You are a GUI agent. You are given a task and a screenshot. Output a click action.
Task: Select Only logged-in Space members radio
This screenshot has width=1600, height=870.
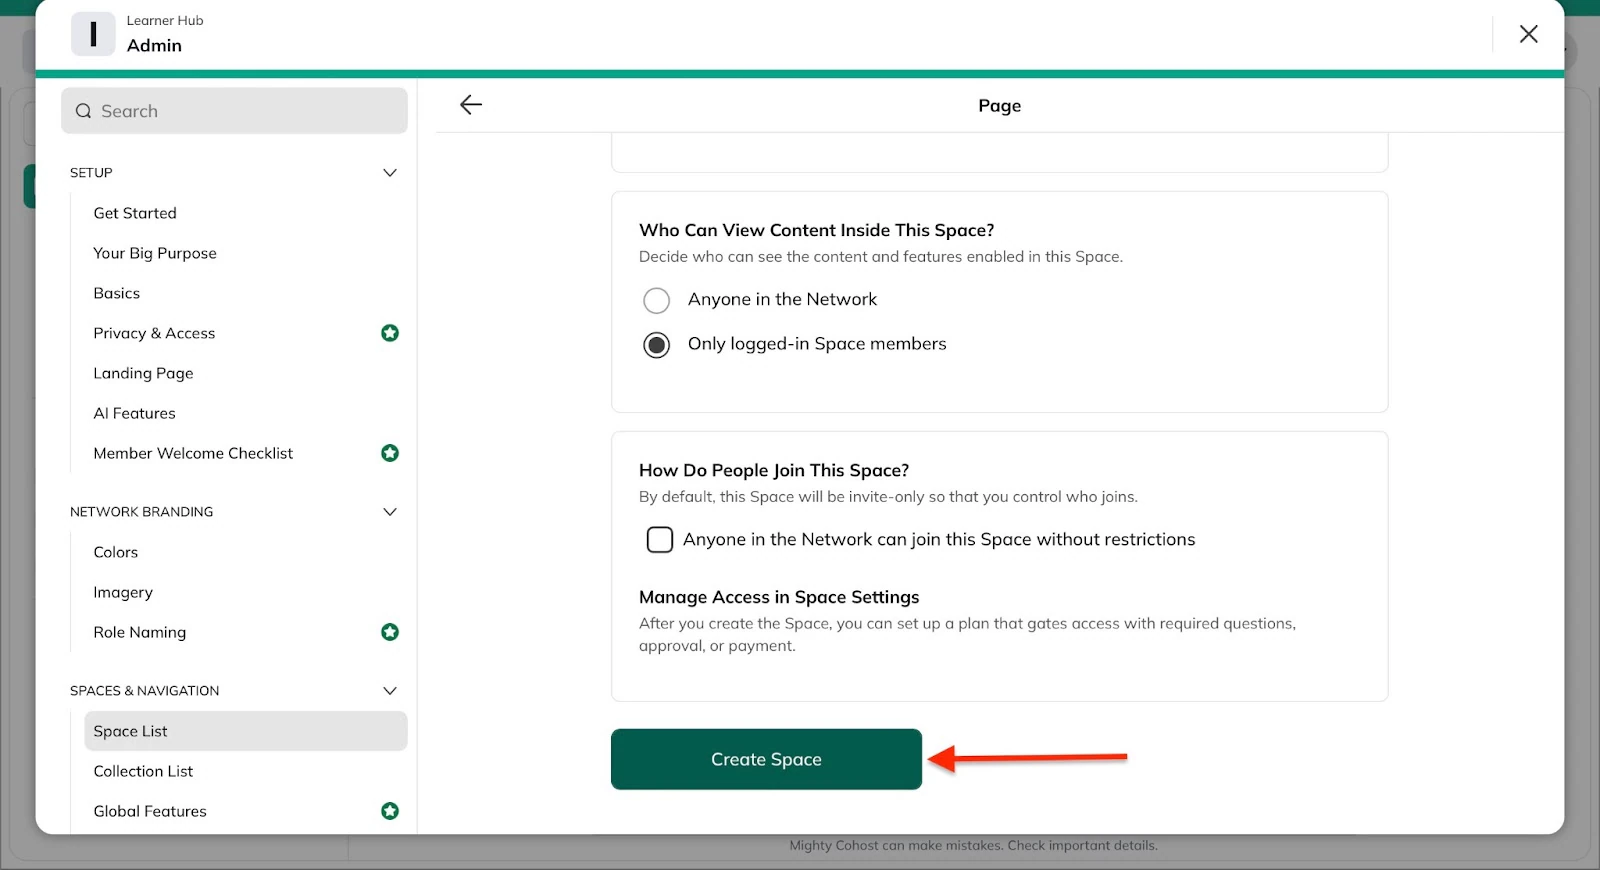point(657,345)
